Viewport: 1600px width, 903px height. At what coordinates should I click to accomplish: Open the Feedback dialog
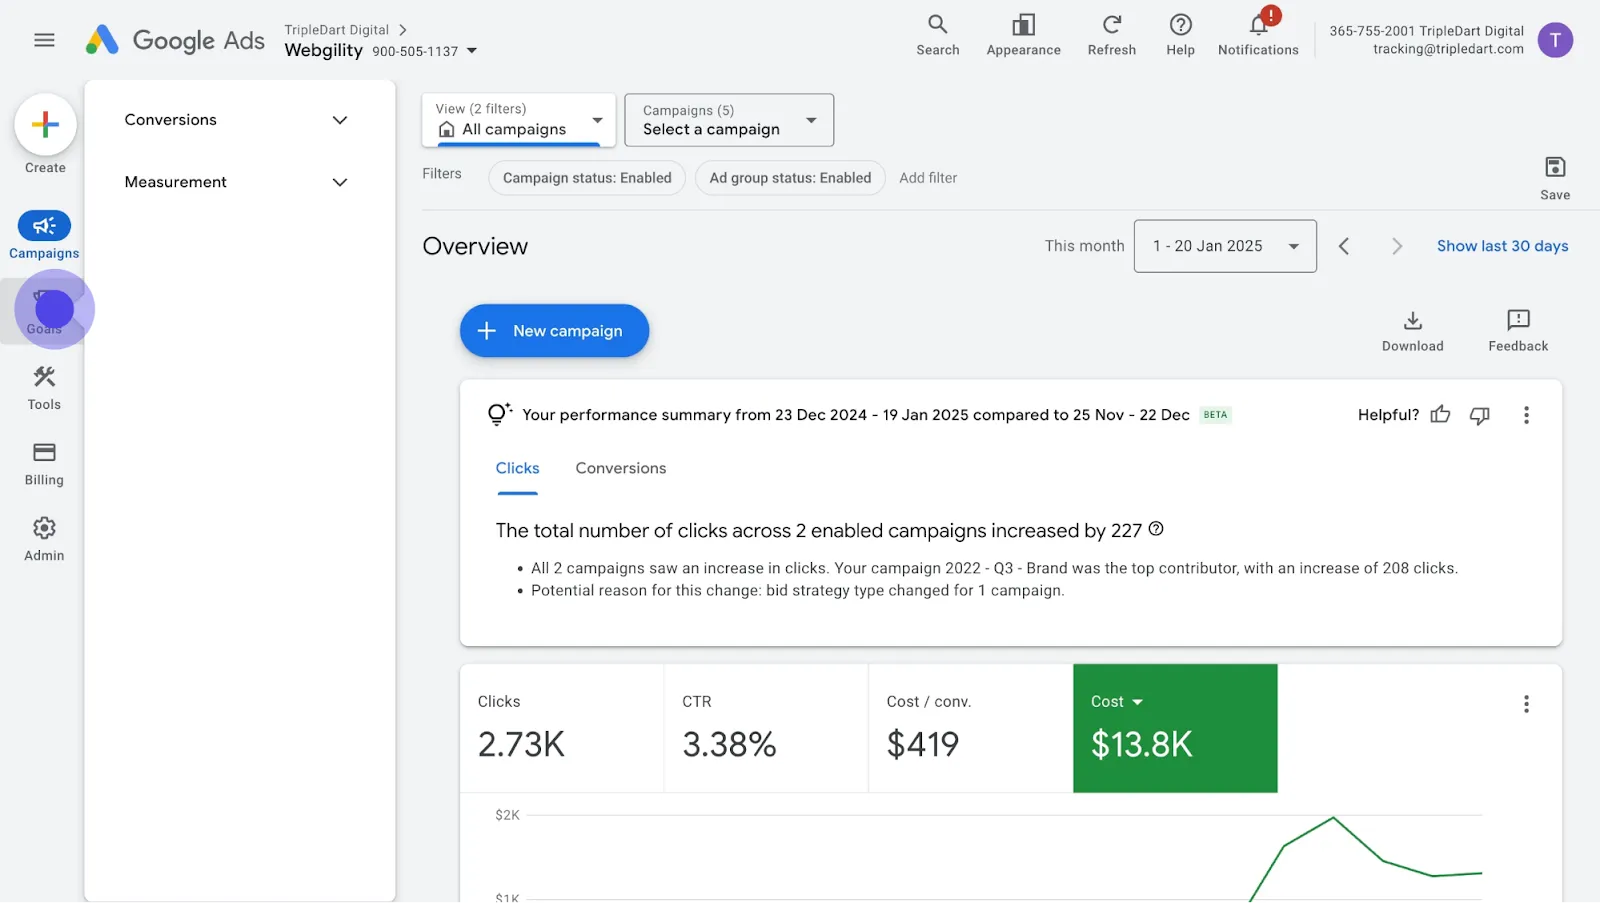[1518, 331]
